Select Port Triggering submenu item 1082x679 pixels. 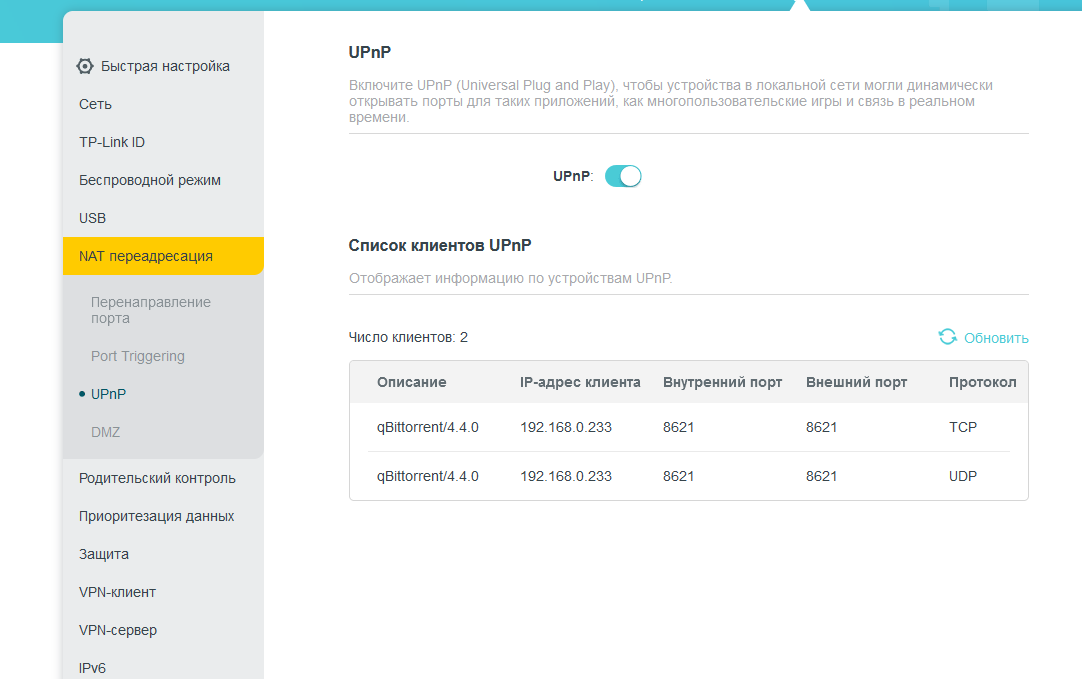[138, 356]
